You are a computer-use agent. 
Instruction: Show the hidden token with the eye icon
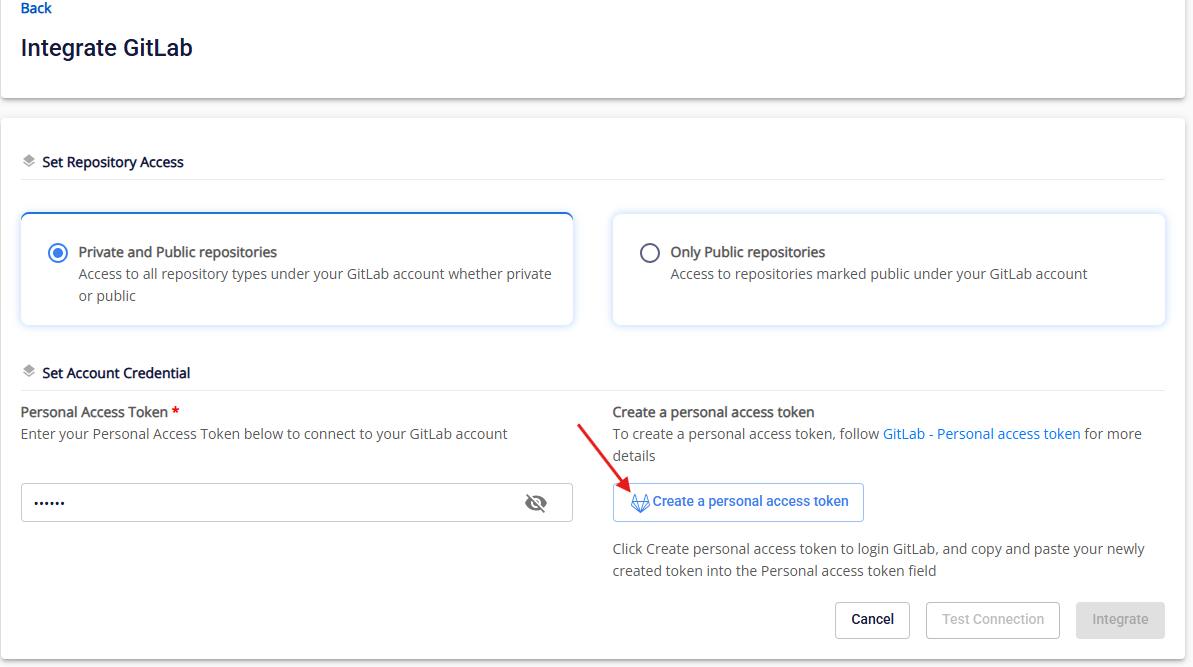[x=536, y=503]
